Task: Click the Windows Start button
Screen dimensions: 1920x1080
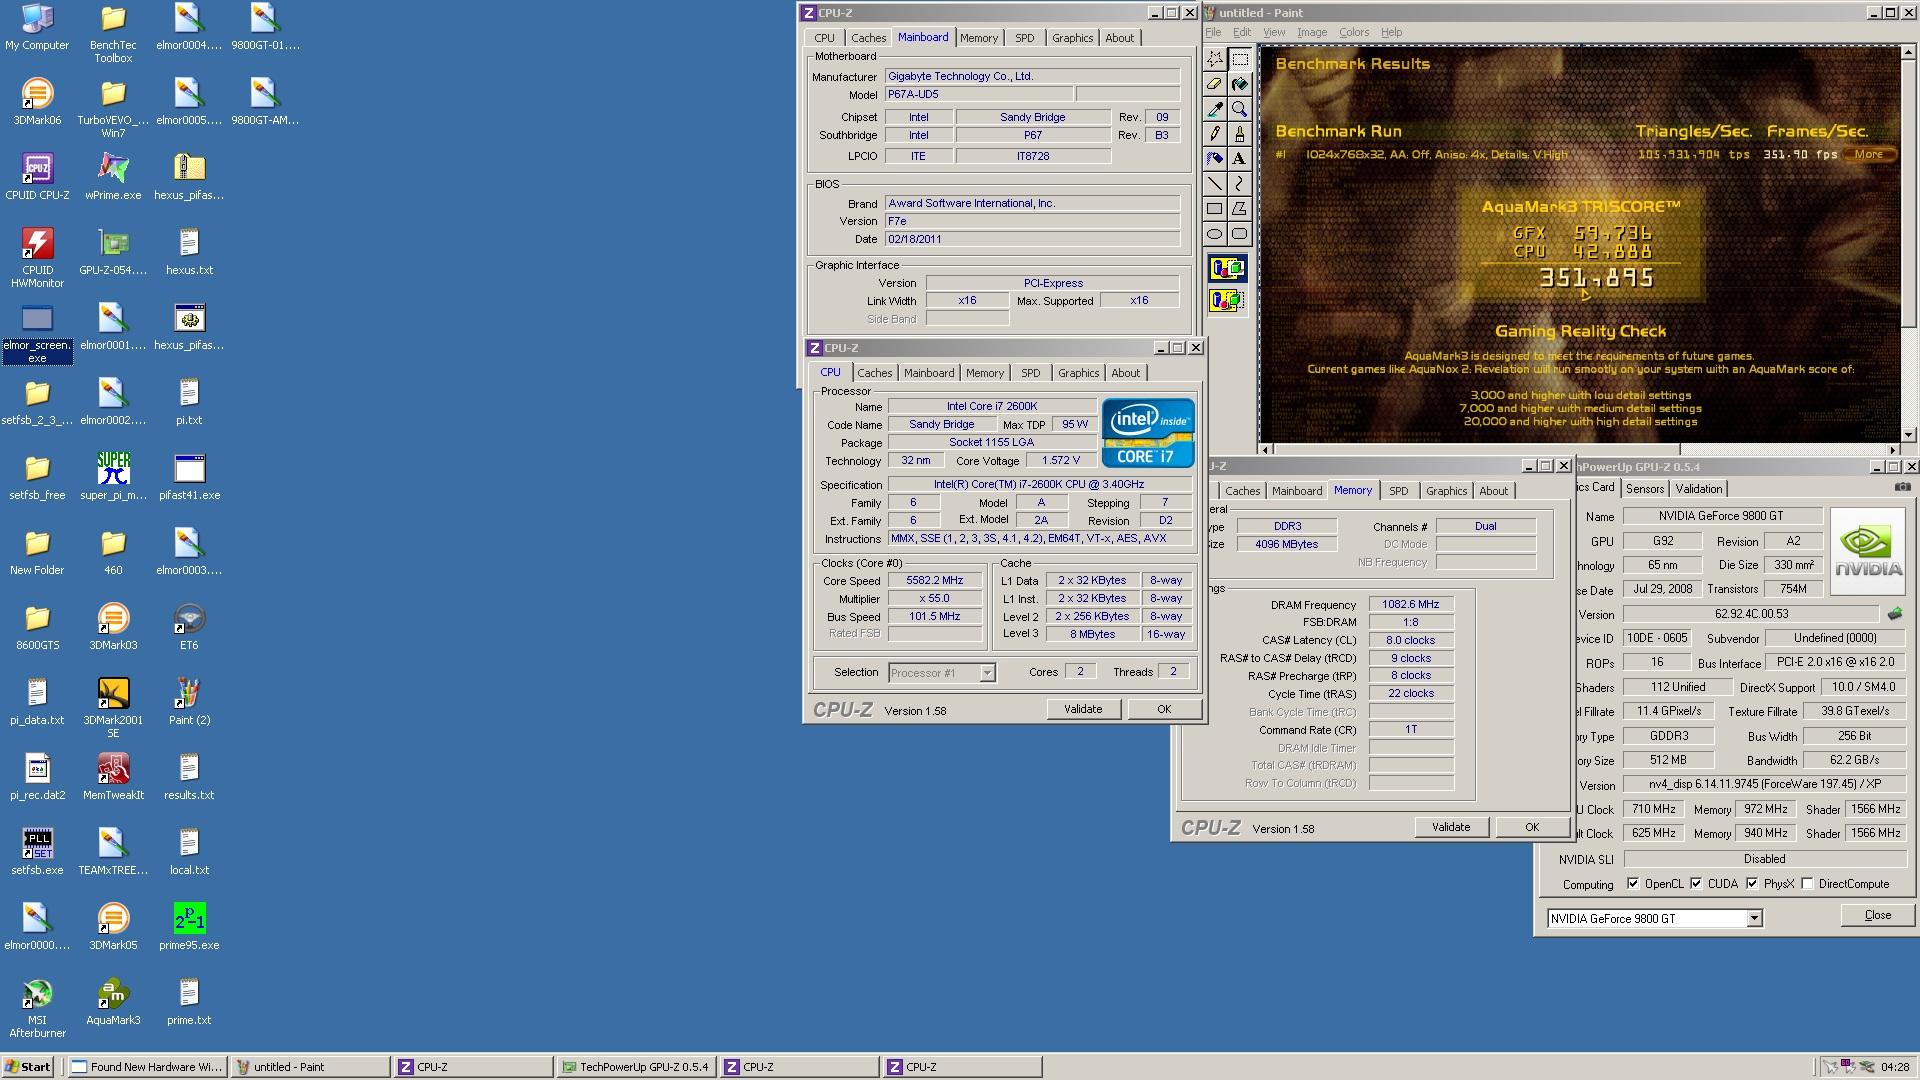Action: [x=28, y=1067]
